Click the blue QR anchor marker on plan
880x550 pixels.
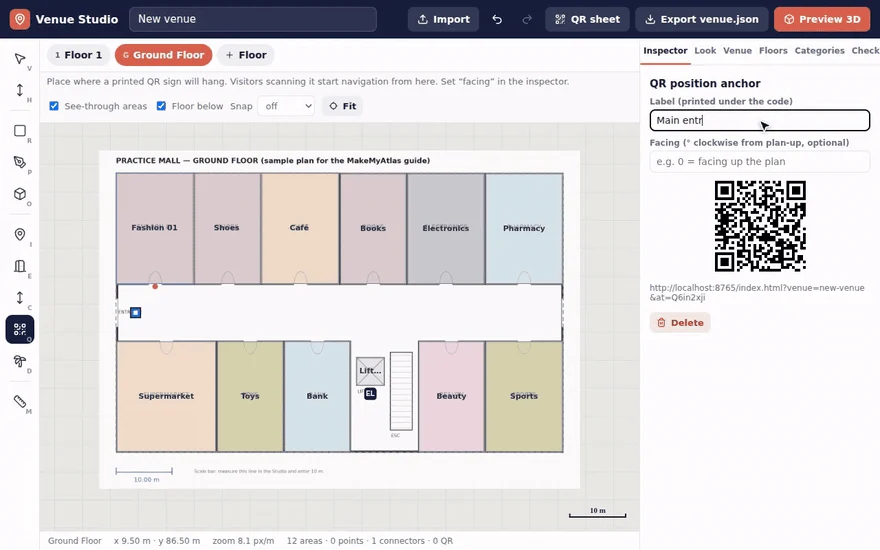[135, 313]
